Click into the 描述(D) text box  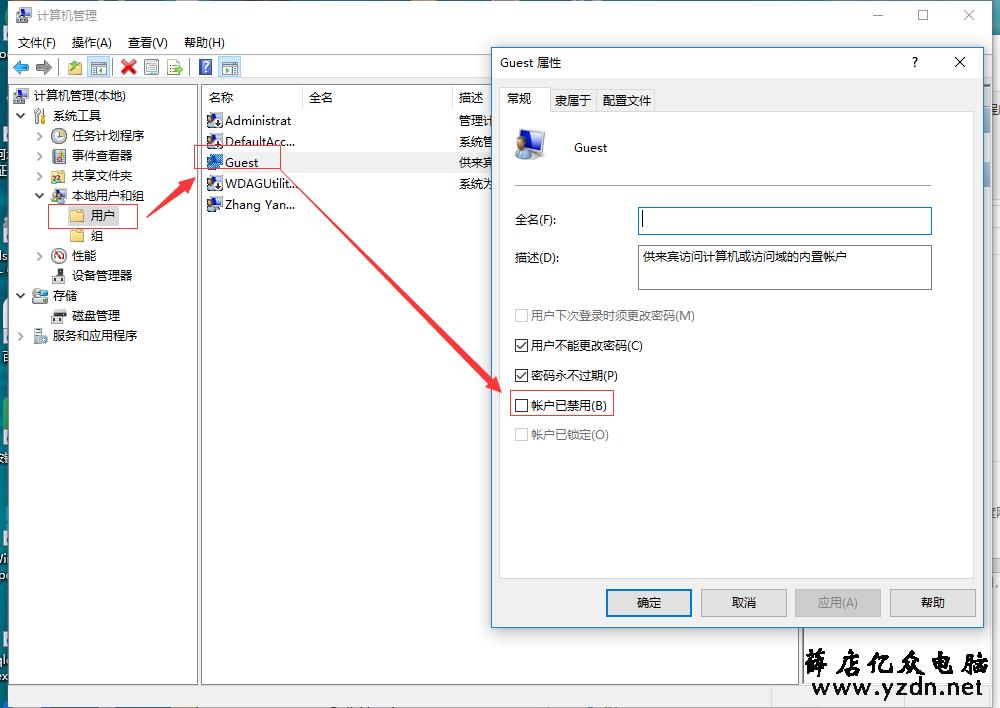[784, 267]
